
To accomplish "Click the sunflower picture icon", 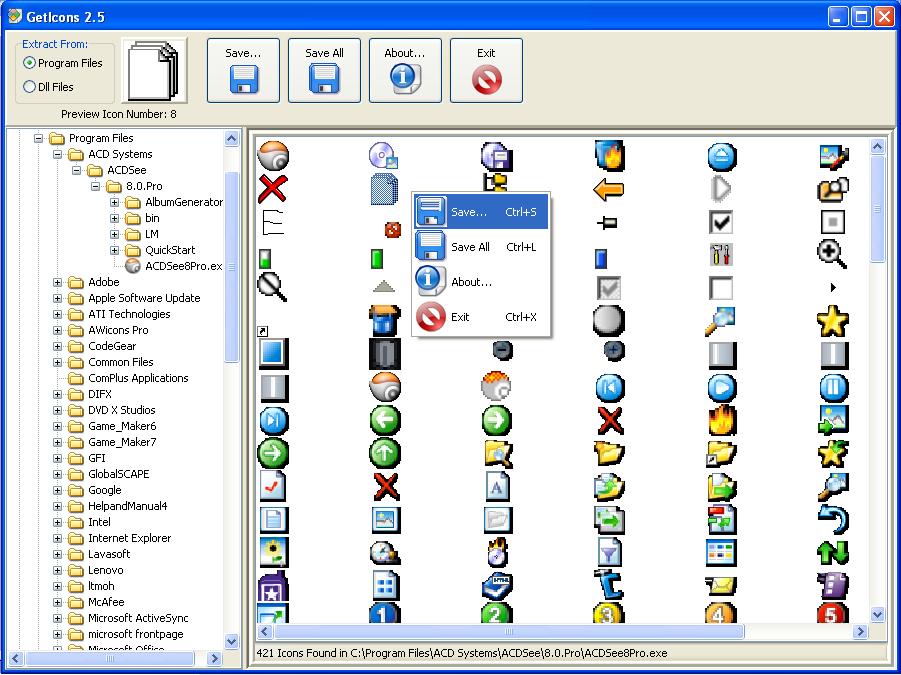I will coord(273,552).
